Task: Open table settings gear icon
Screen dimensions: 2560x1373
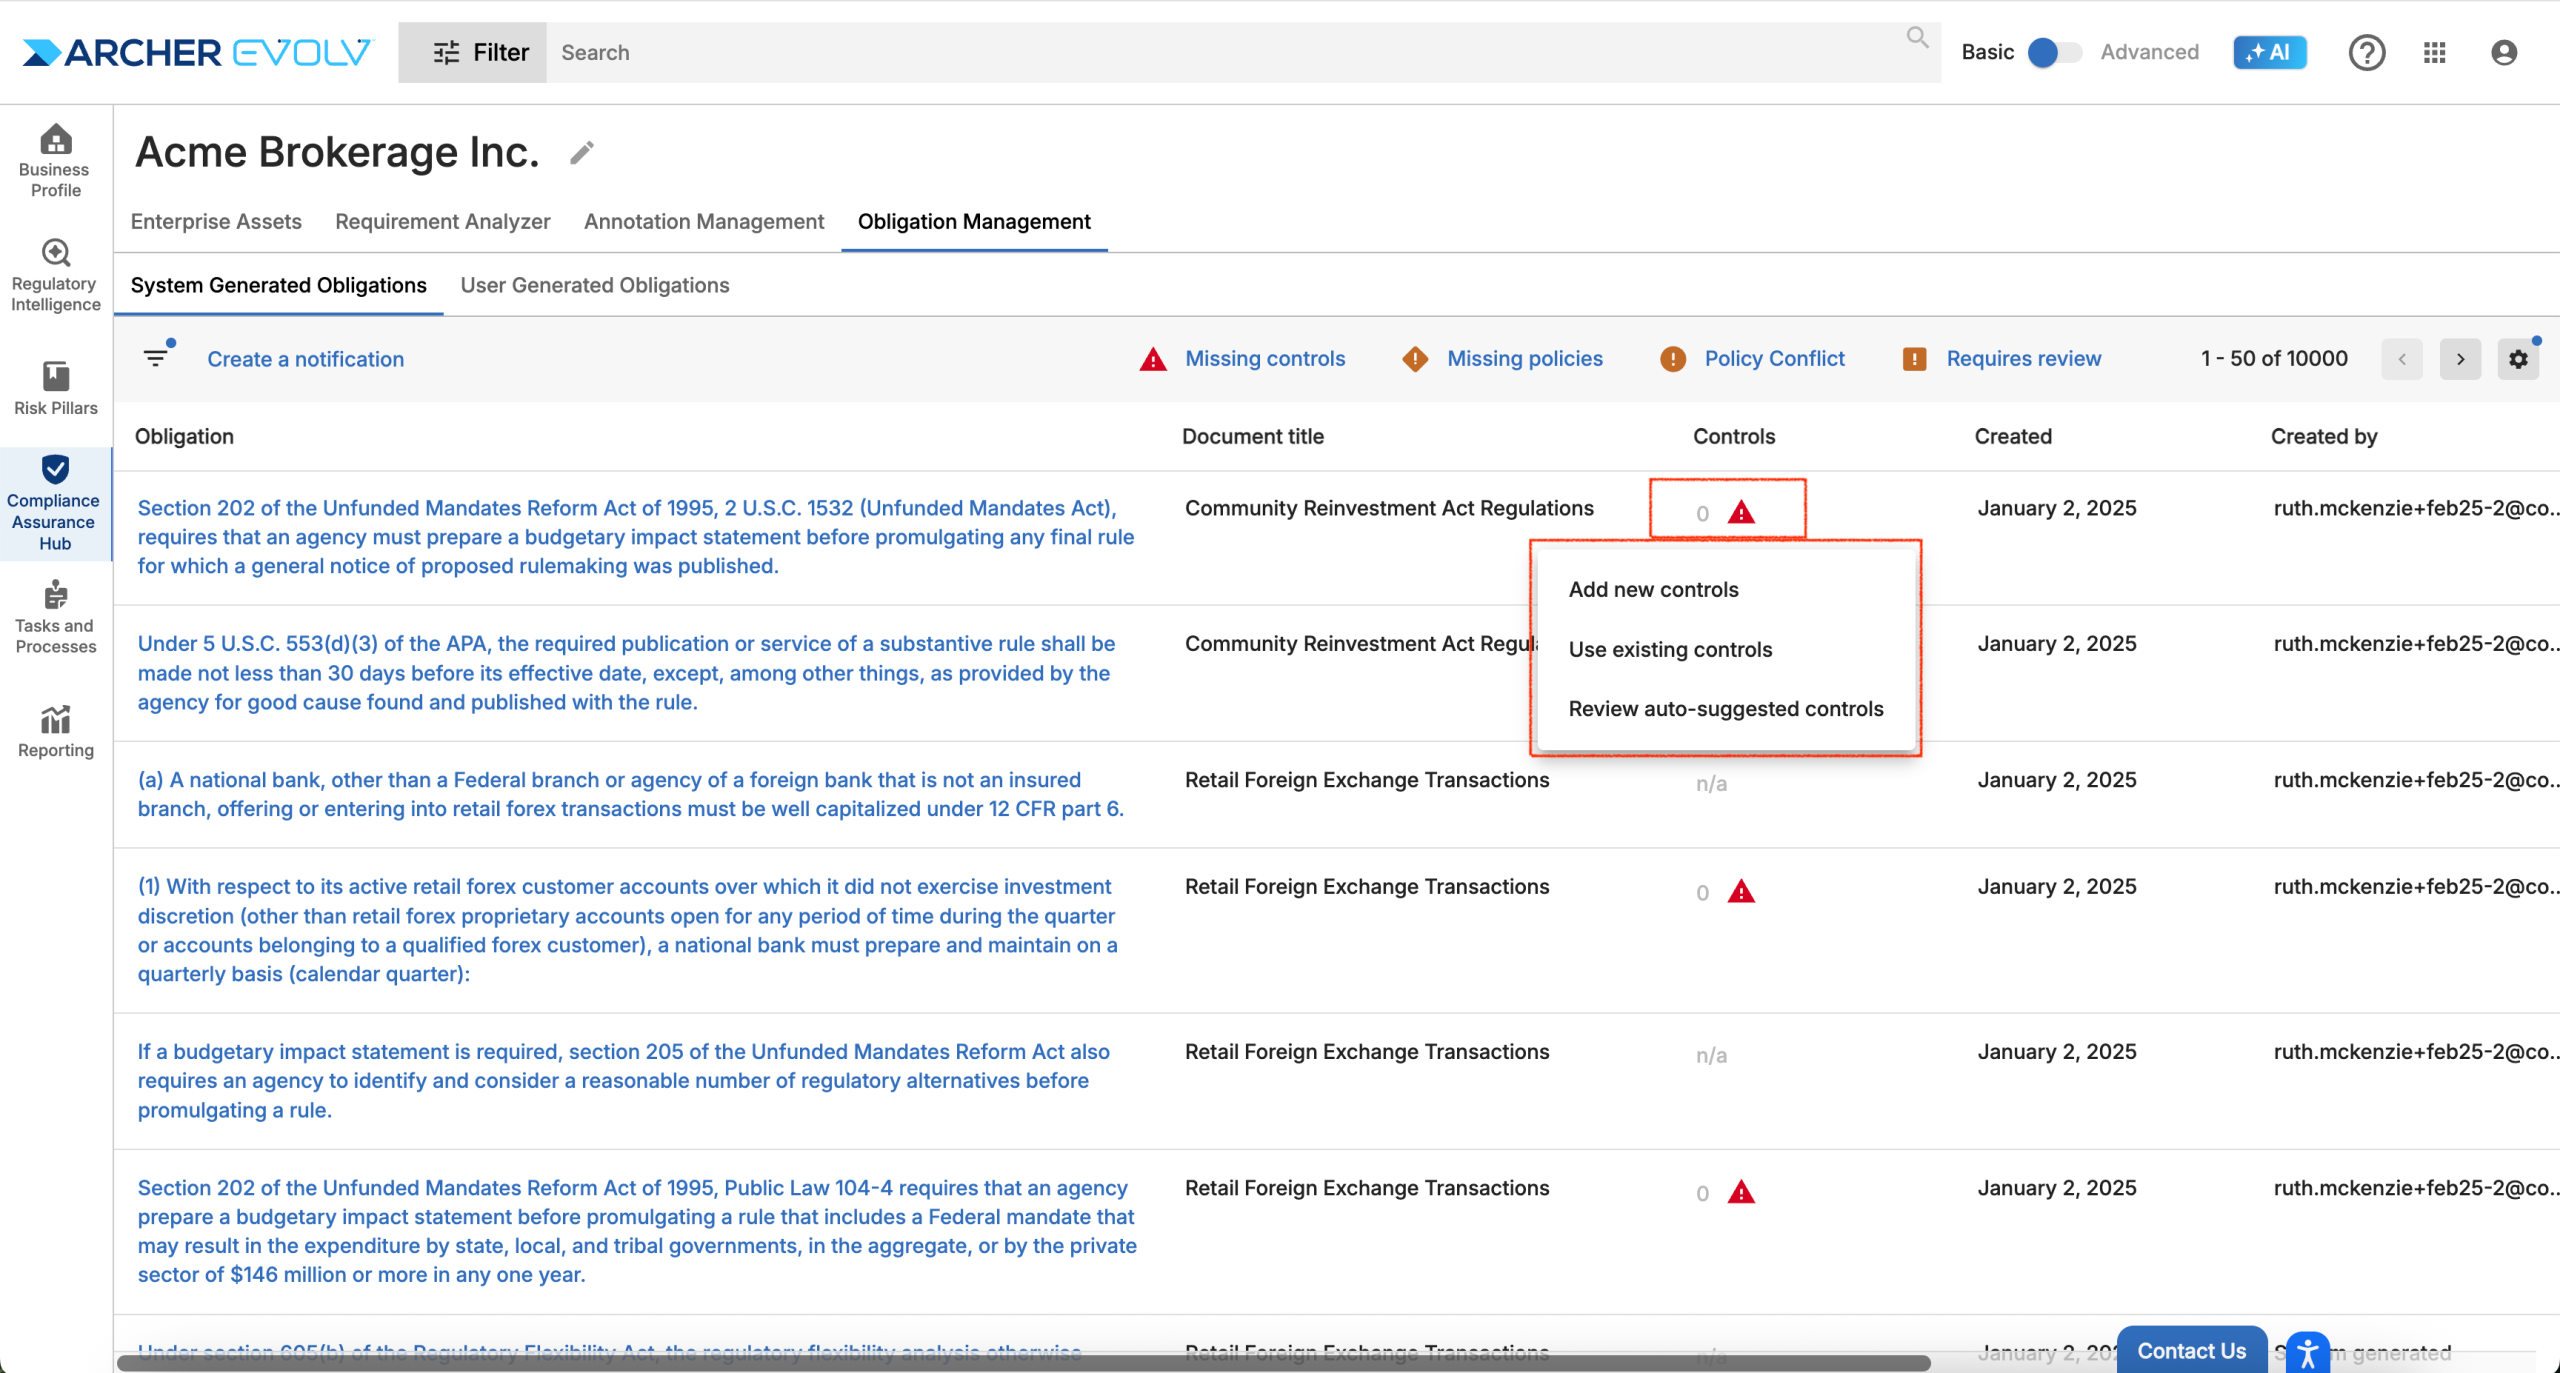Action: (2518, 359)
